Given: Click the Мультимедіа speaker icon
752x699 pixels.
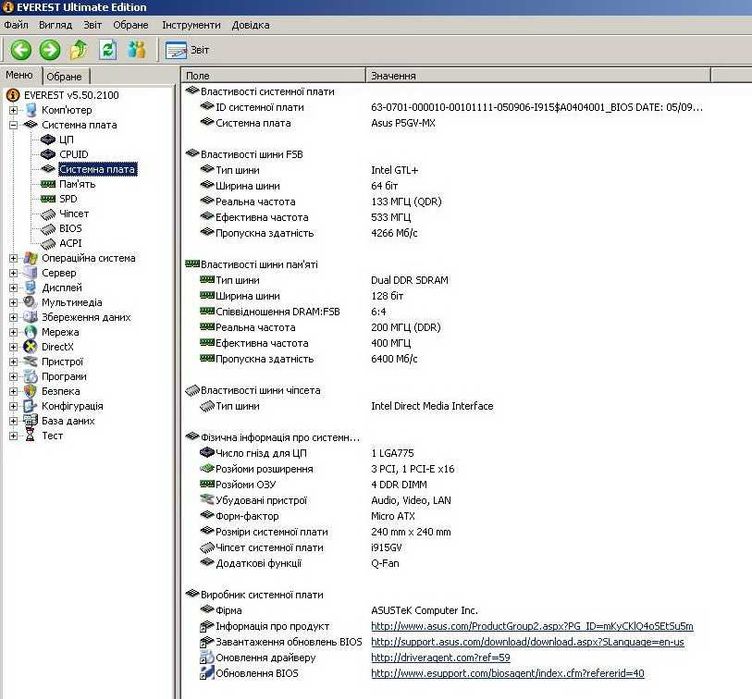Looking at the screenshot, I should [x=31, y=302].
